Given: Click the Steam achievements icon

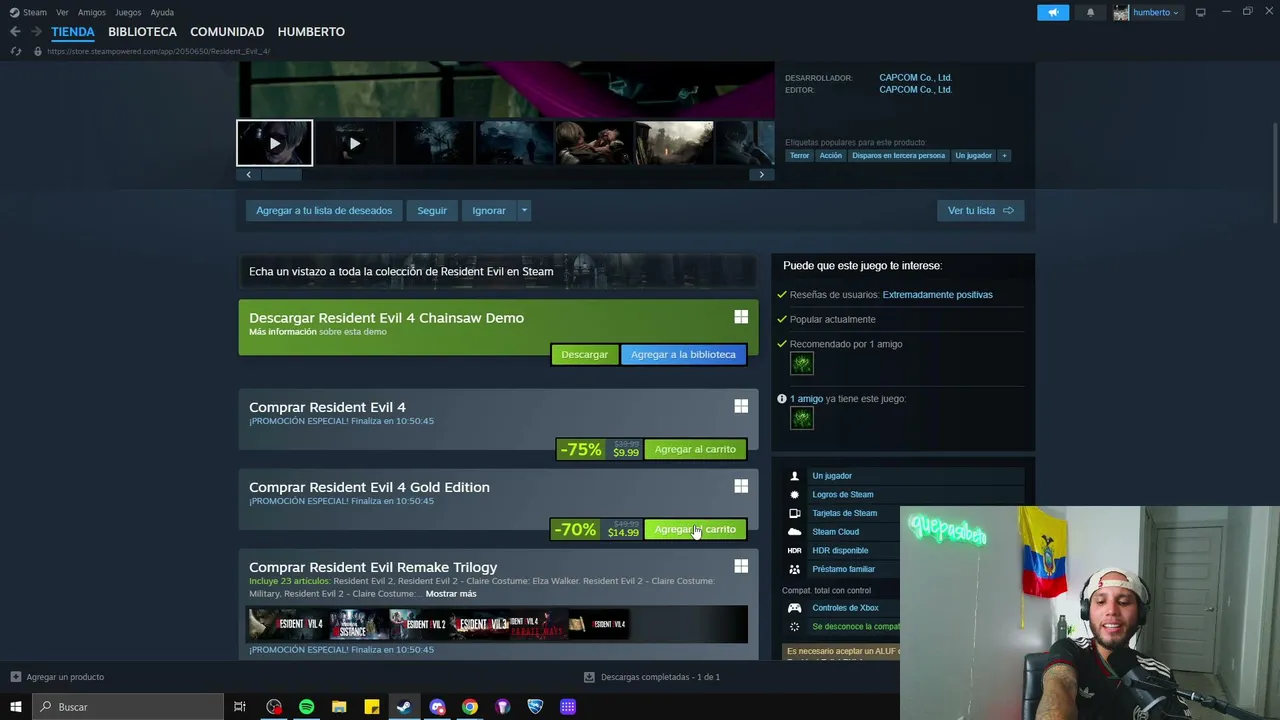Looking at the screenshot, I should point(795,494).
